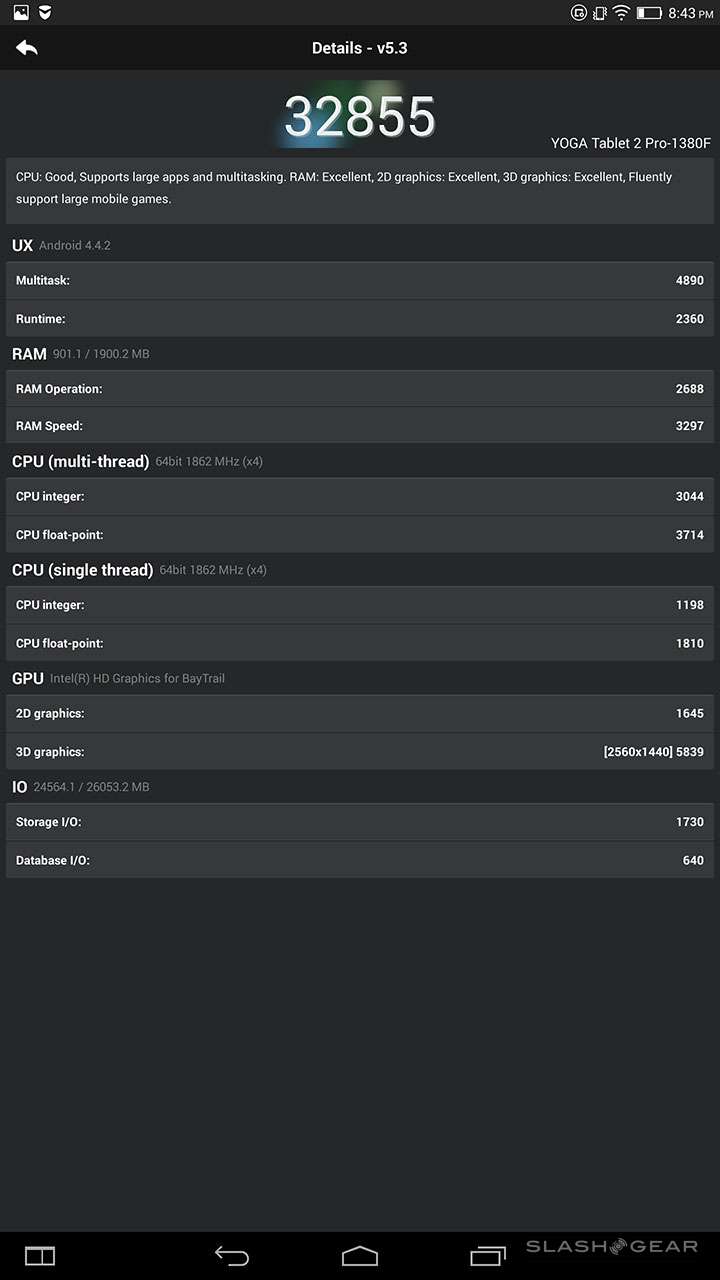Select the Multitask score row
The height and width of the screenshot is (1280, 720).
[x=360, y=281]
